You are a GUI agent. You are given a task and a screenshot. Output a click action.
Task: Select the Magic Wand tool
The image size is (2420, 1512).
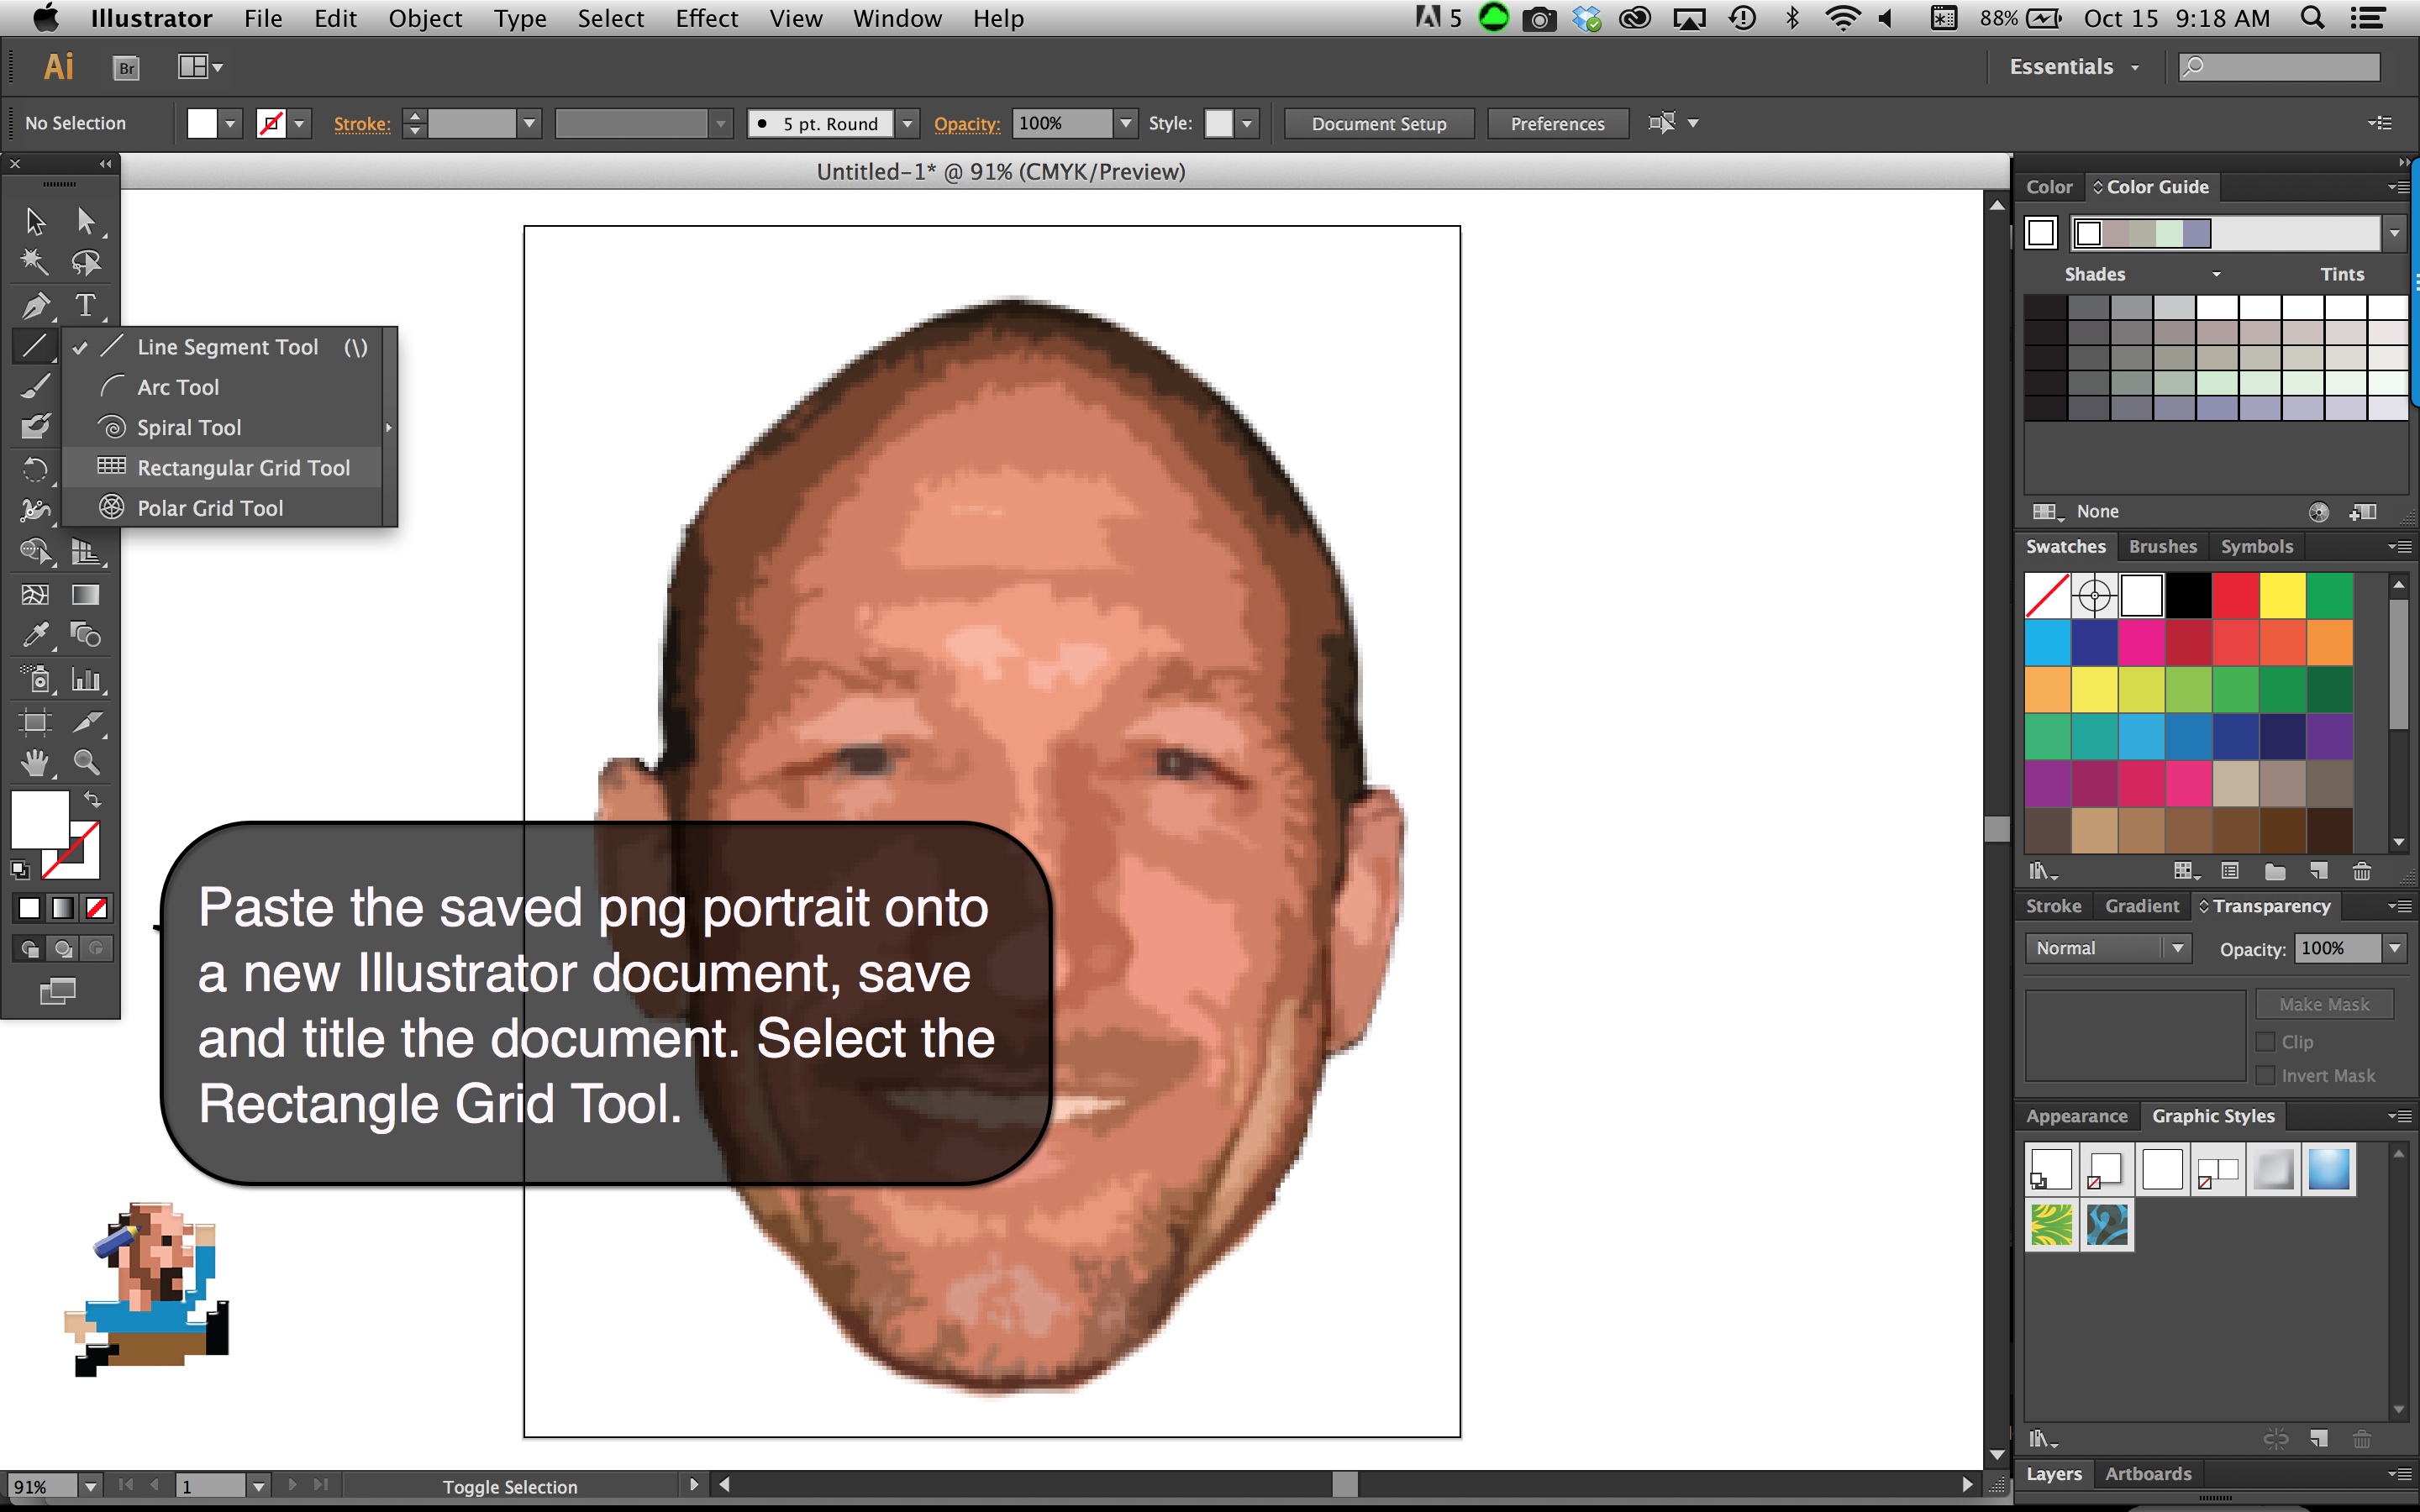pyautogui.click(x=35, y=262)
